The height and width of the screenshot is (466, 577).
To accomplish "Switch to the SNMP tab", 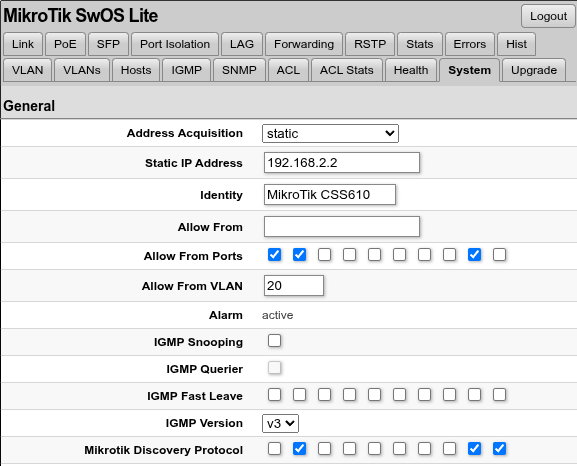I will [x=239, y=70].
